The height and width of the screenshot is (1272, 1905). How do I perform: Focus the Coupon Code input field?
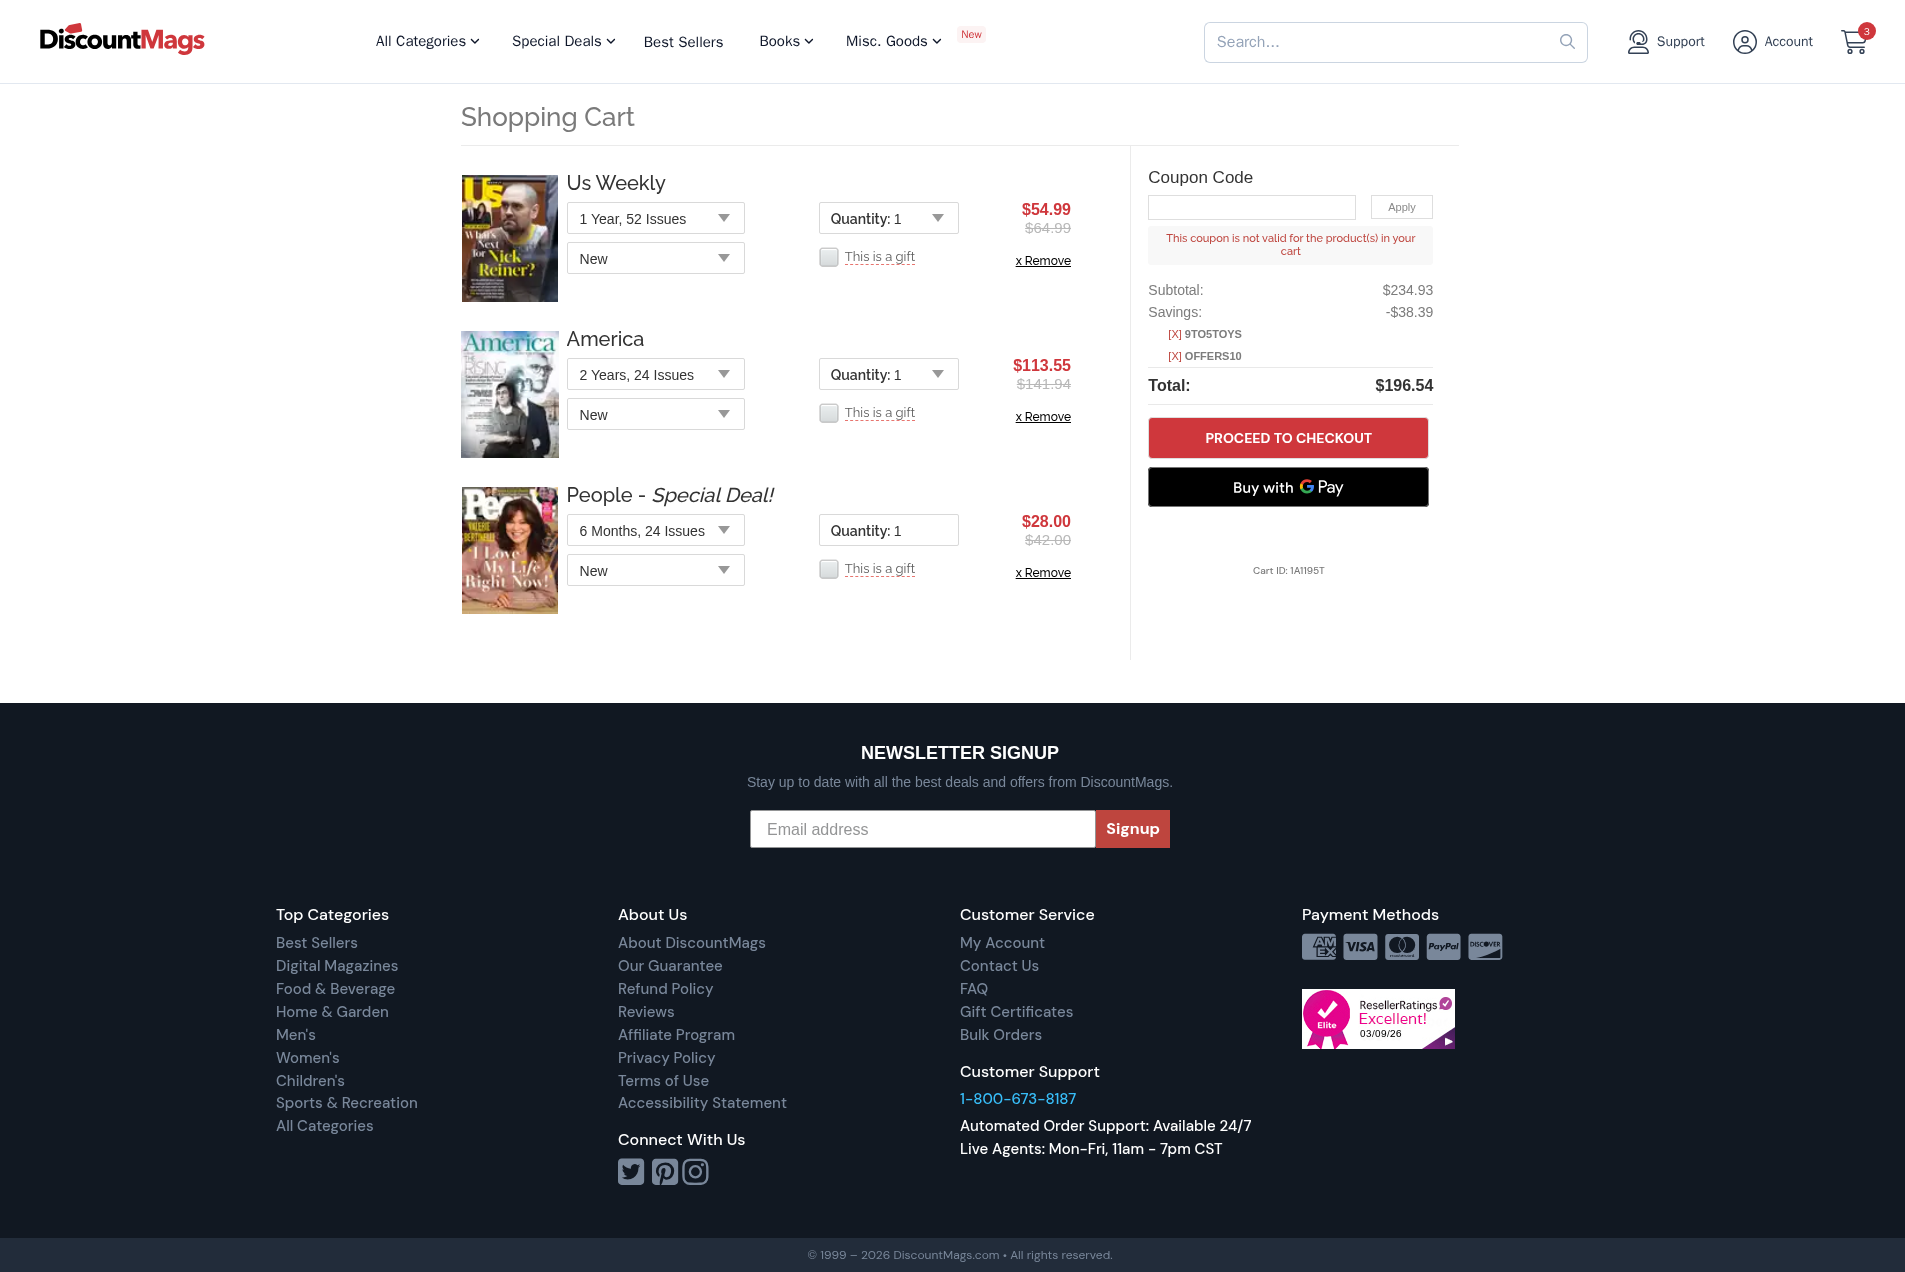tap(1251, 207)
